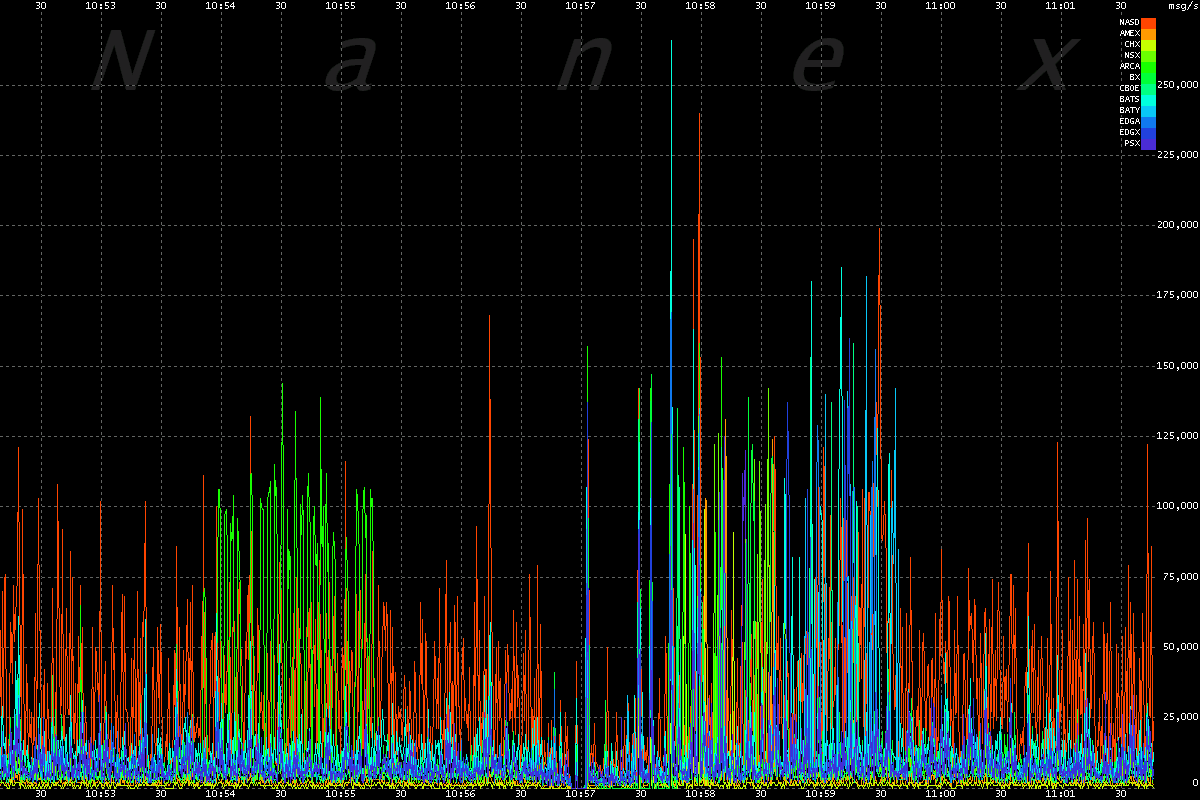Click 11:01 on the bottom time axis

(x=1060, y=794)
